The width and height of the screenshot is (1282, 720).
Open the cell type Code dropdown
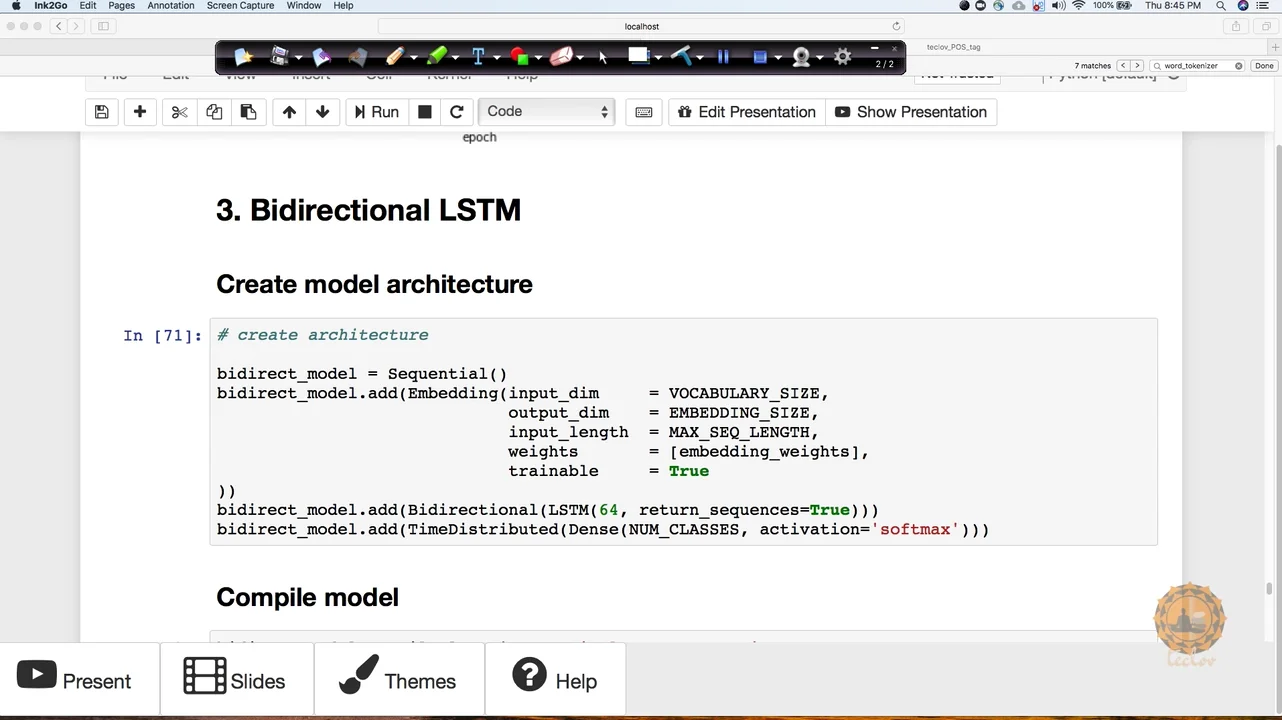coord(546,112)
